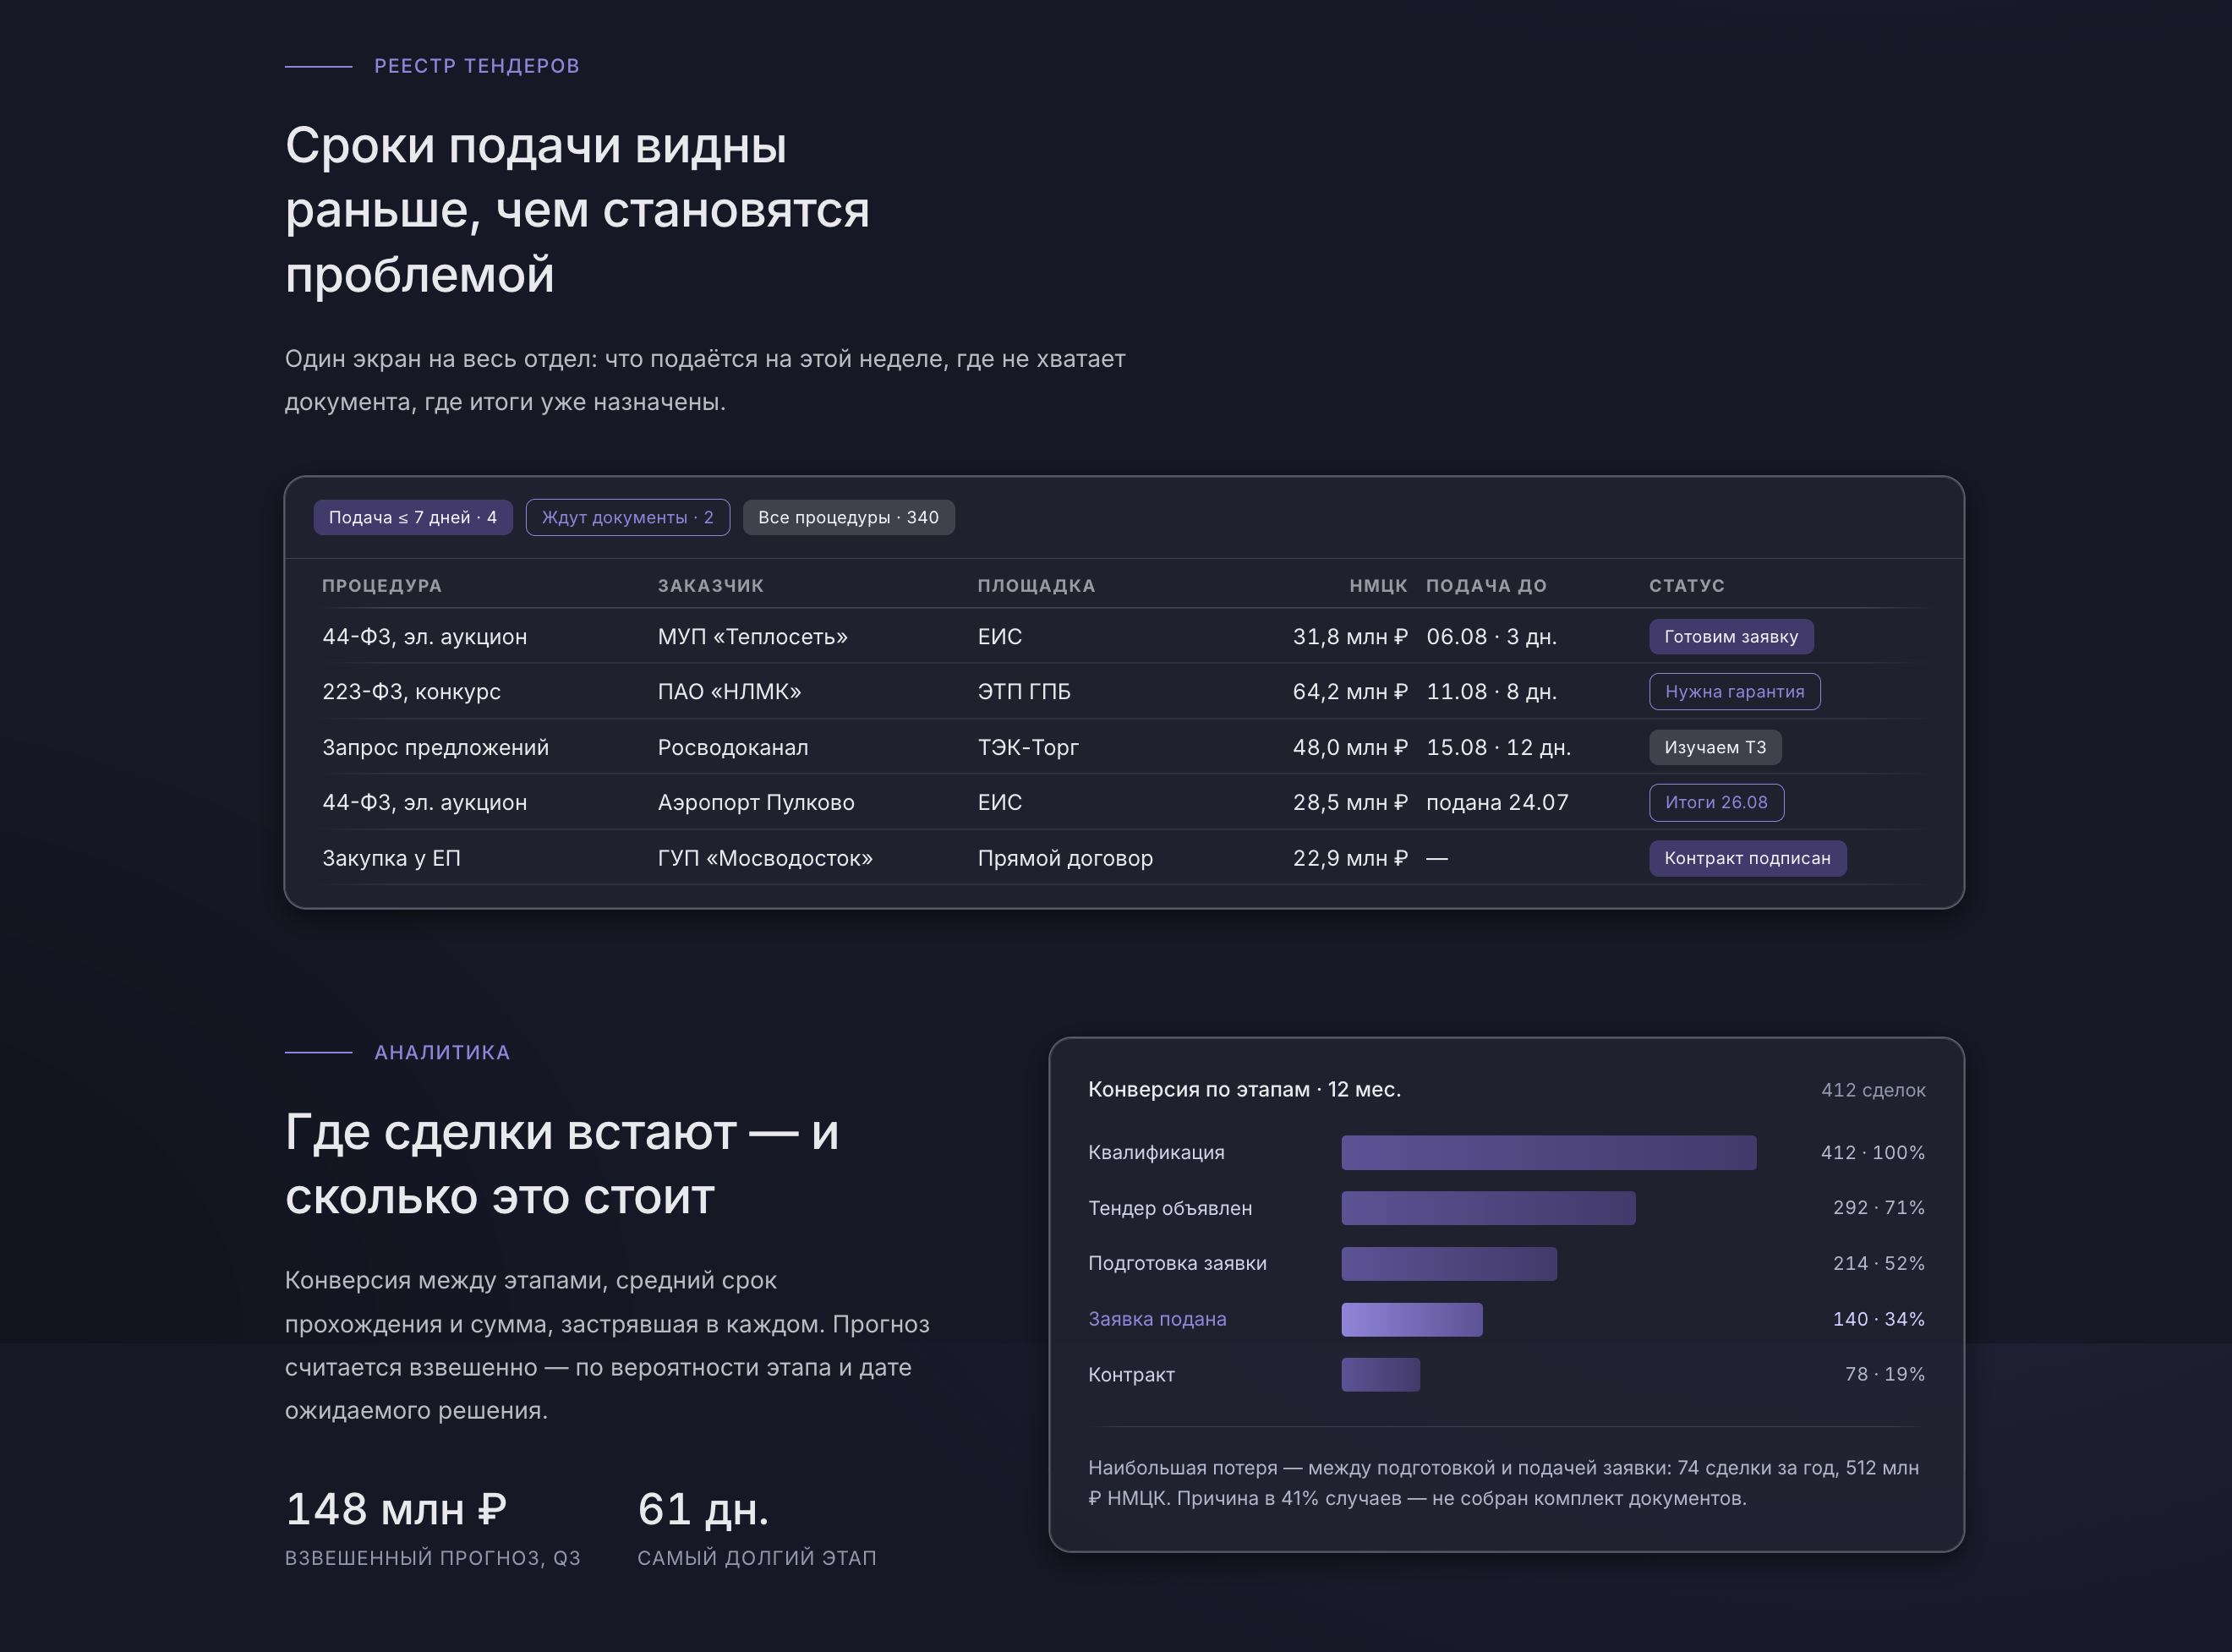Click the '31,8 млн ₽' amount
Image resolution: width=2232 pixels, height=1652 pixels.
(1350, 636)
